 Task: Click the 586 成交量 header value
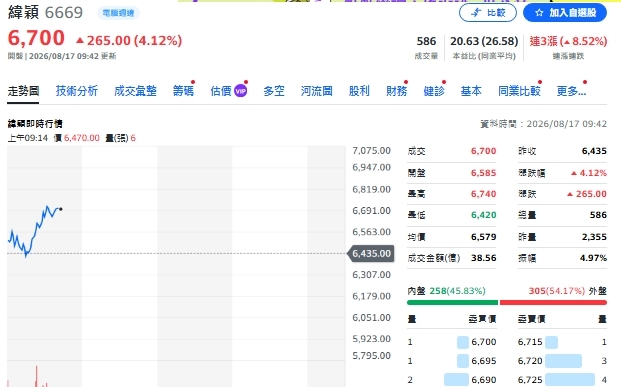tap(426, 41)
